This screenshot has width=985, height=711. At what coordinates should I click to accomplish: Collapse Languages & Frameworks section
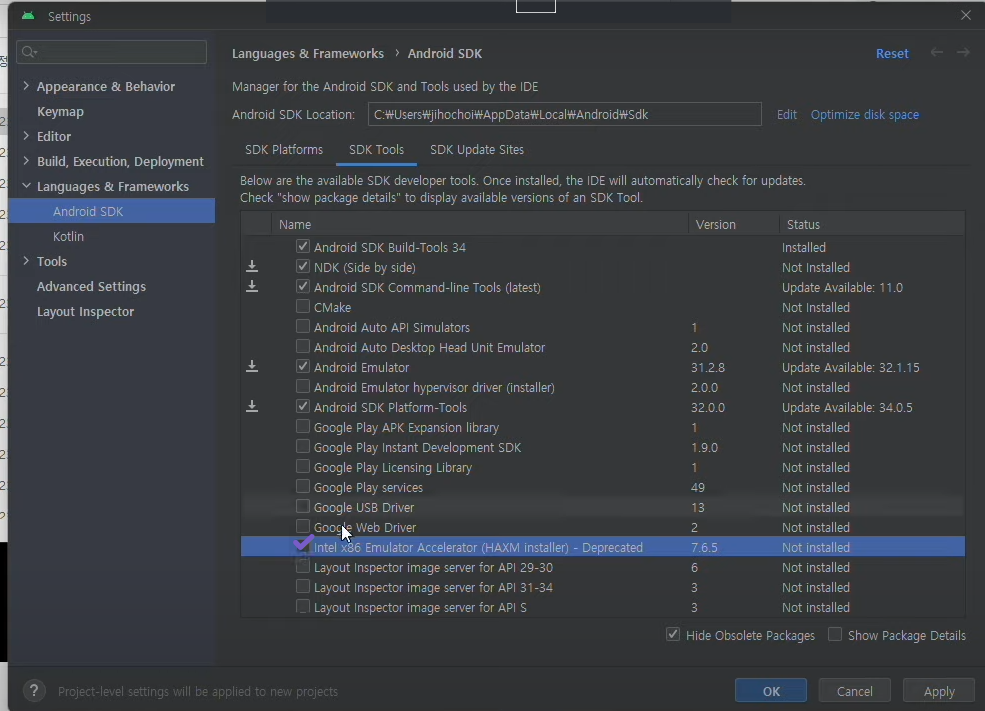[26, 186]
